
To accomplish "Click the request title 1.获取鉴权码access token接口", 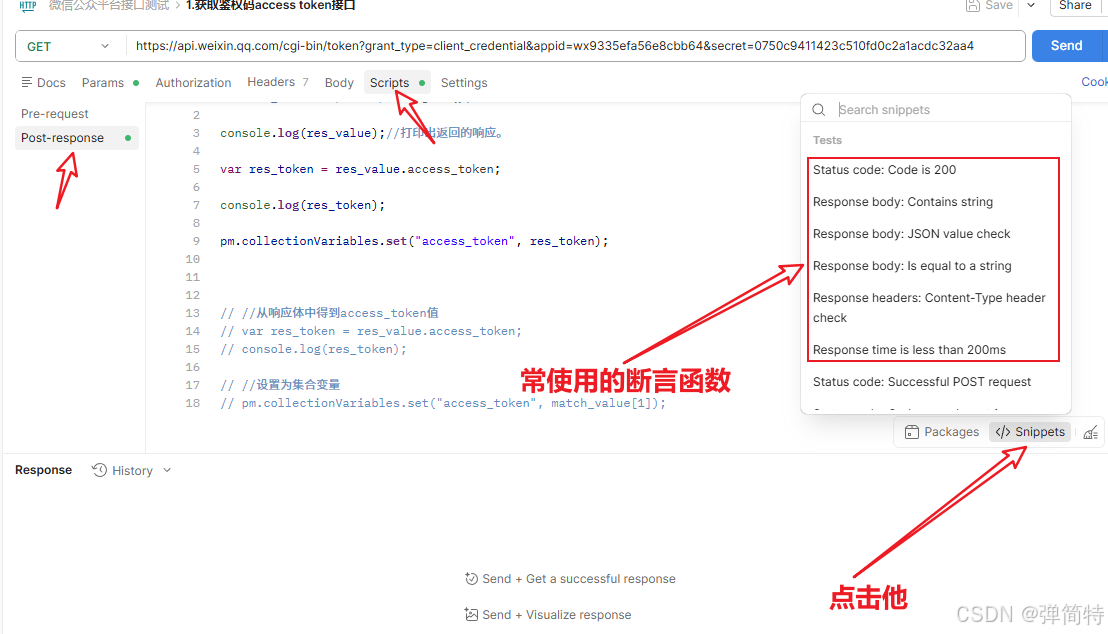I will (271, 6).
